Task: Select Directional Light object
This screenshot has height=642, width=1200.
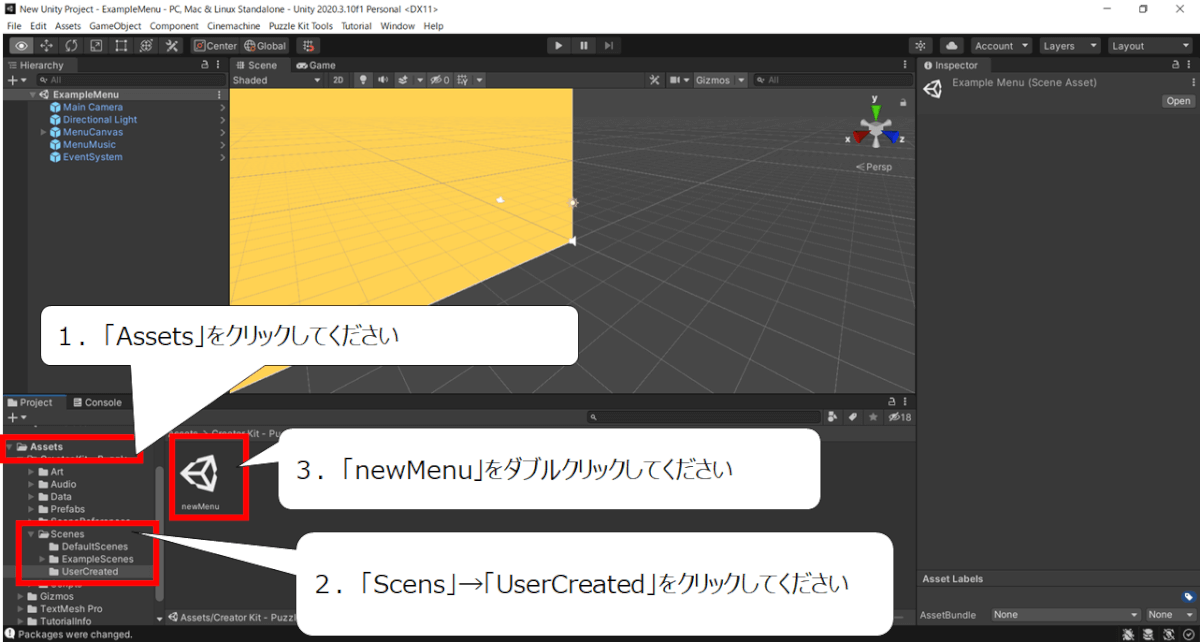Action: [x=100, y=119]
